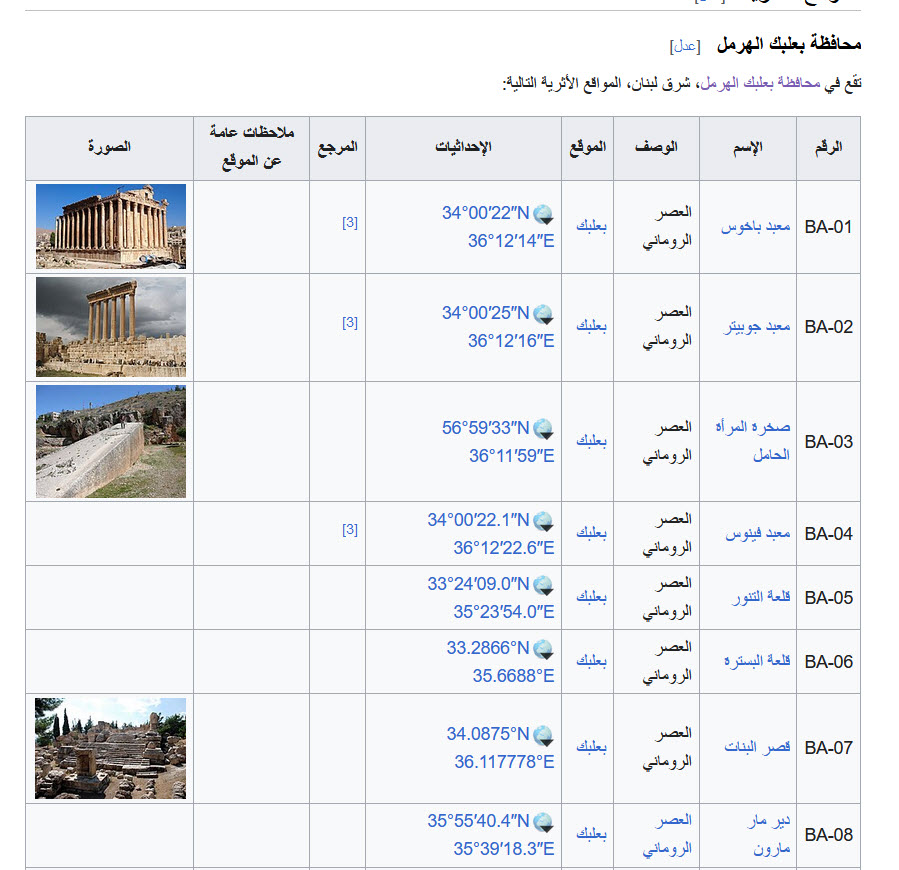
Task: Open reference [3] in BA-02 row
Action: pyautogui.click(x=350, y=323)
